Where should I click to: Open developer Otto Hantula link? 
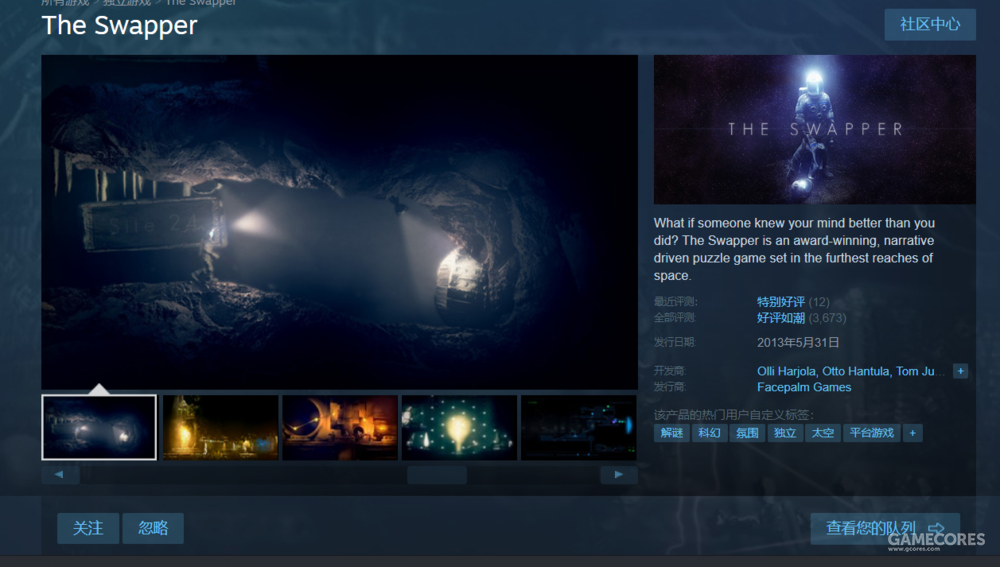click(x=855, y=371)
